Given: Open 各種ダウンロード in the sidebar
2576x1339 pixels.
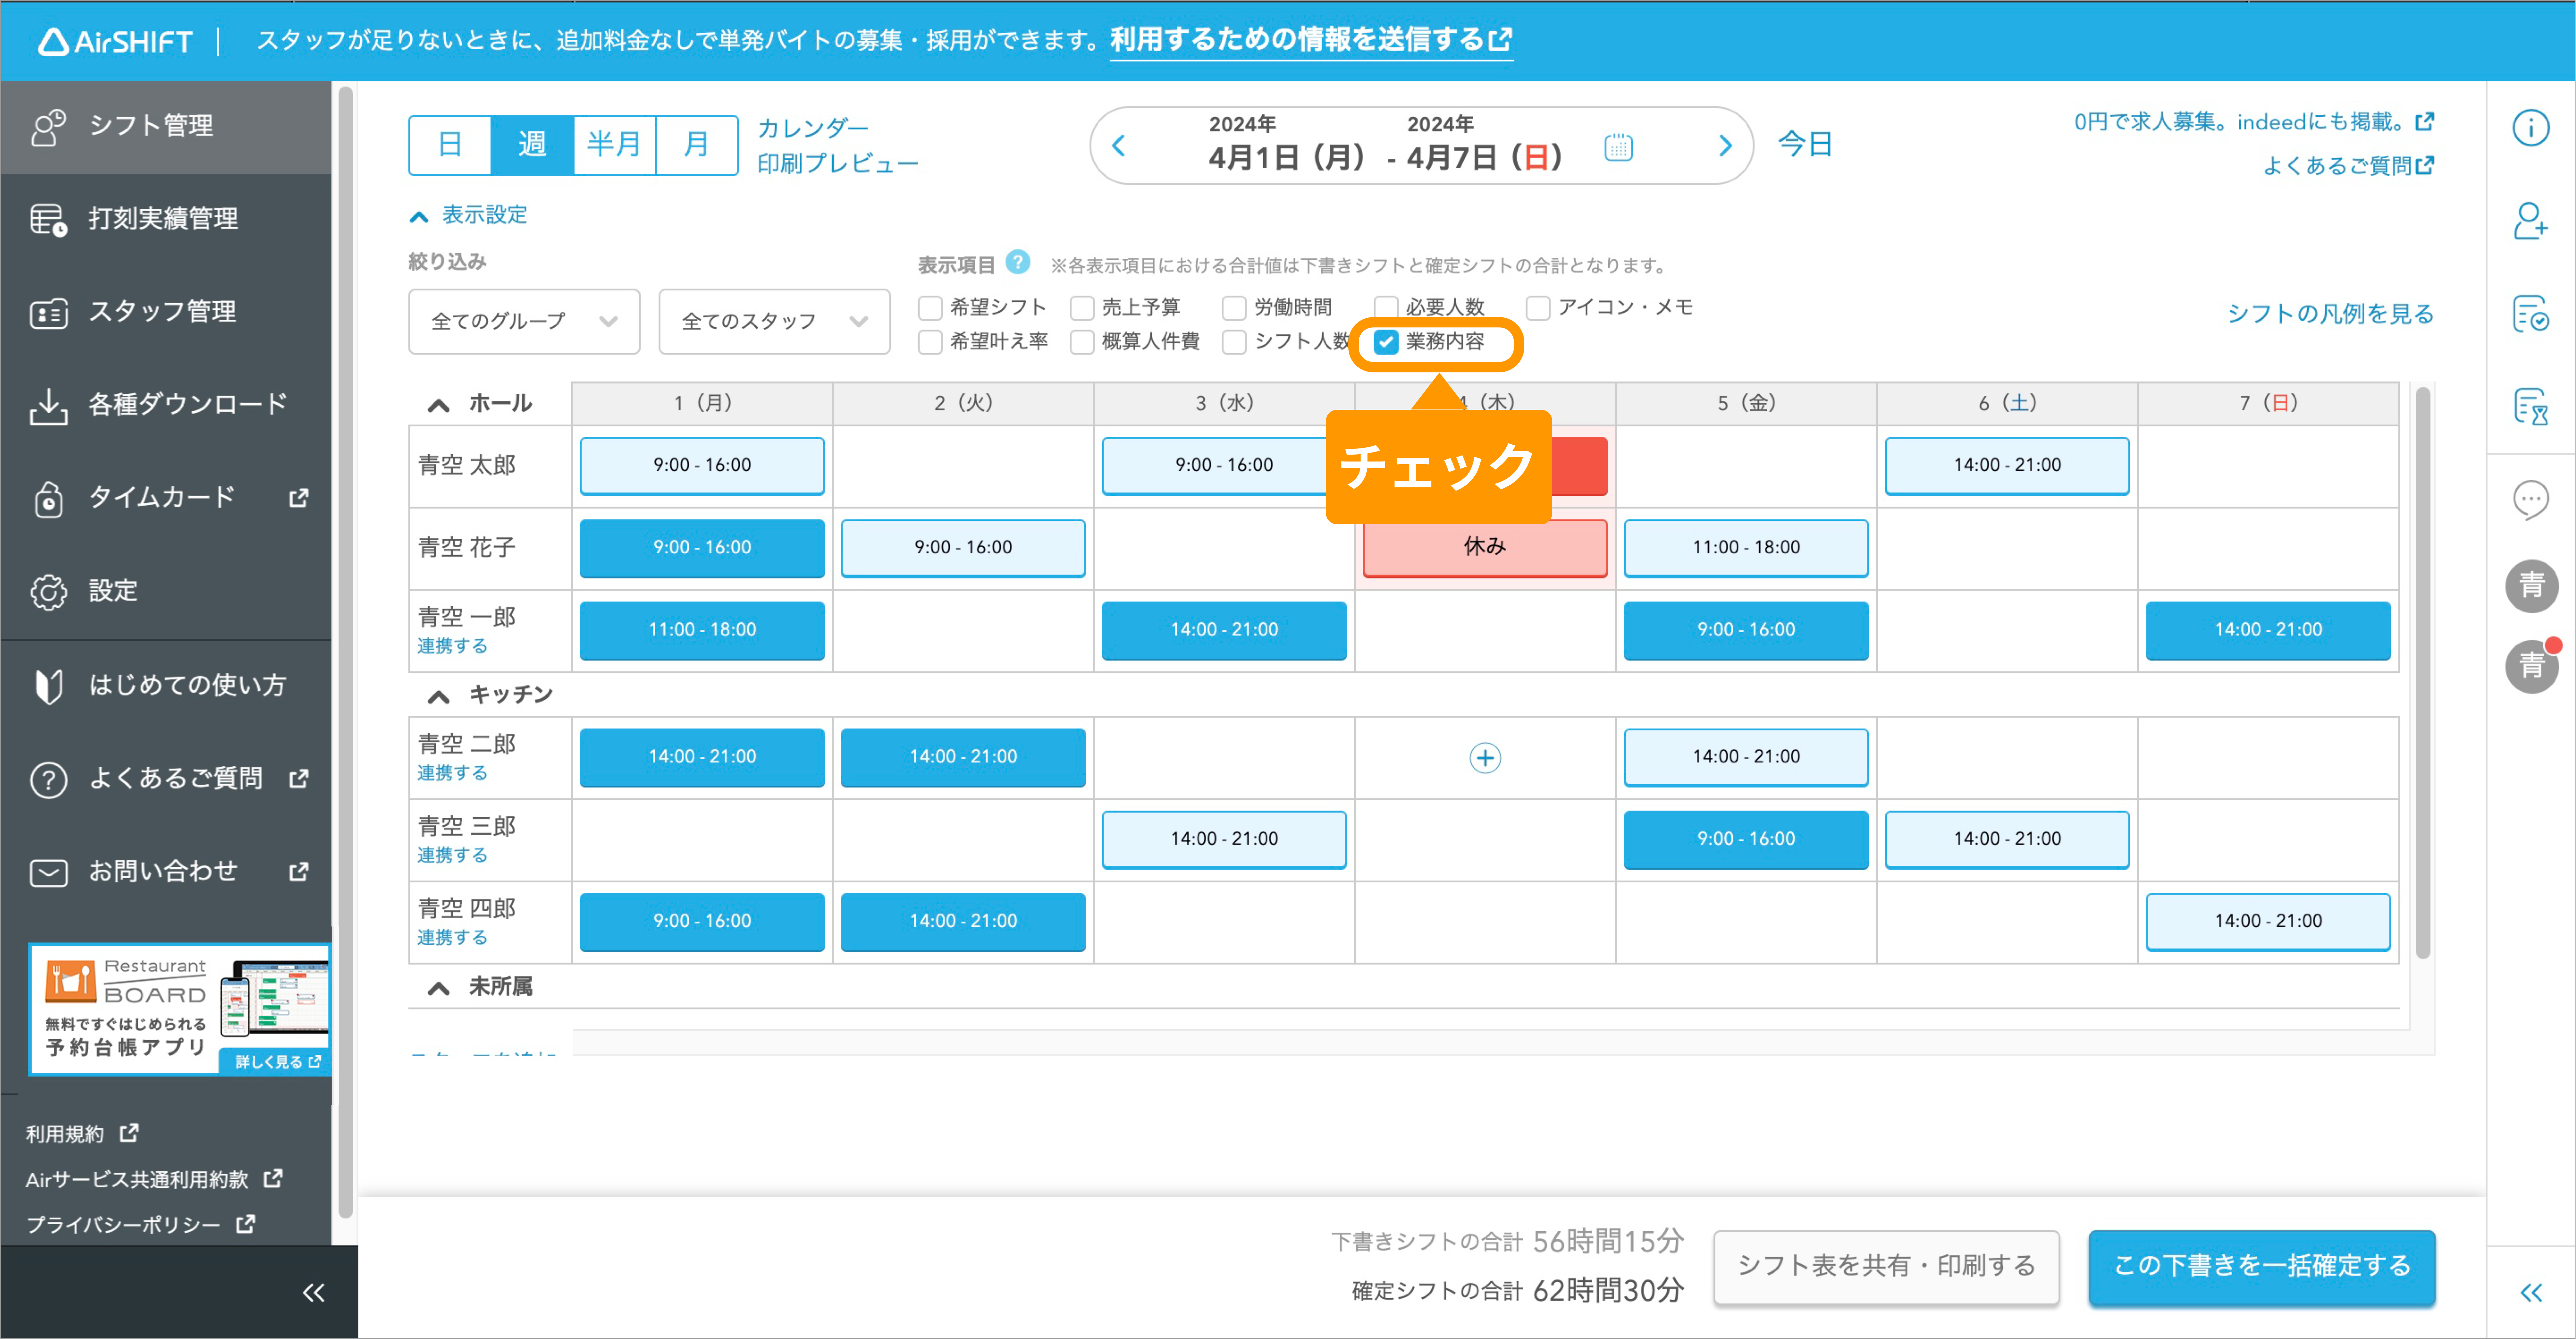Looking at the screenshot, I should [166, 405].
